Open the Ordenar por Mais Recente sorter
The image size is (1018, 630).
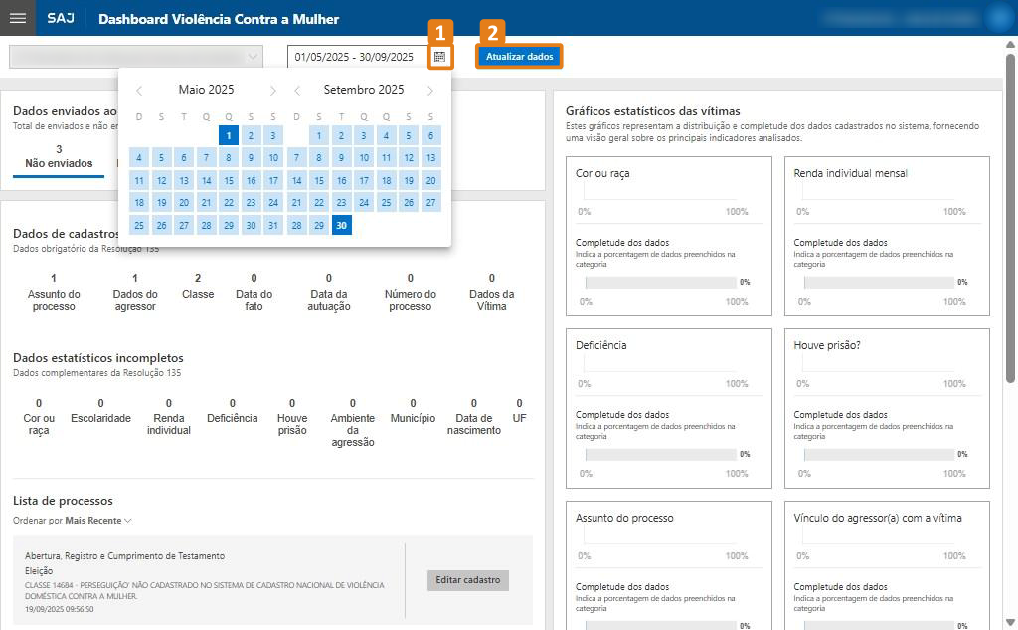click(98, 521)
